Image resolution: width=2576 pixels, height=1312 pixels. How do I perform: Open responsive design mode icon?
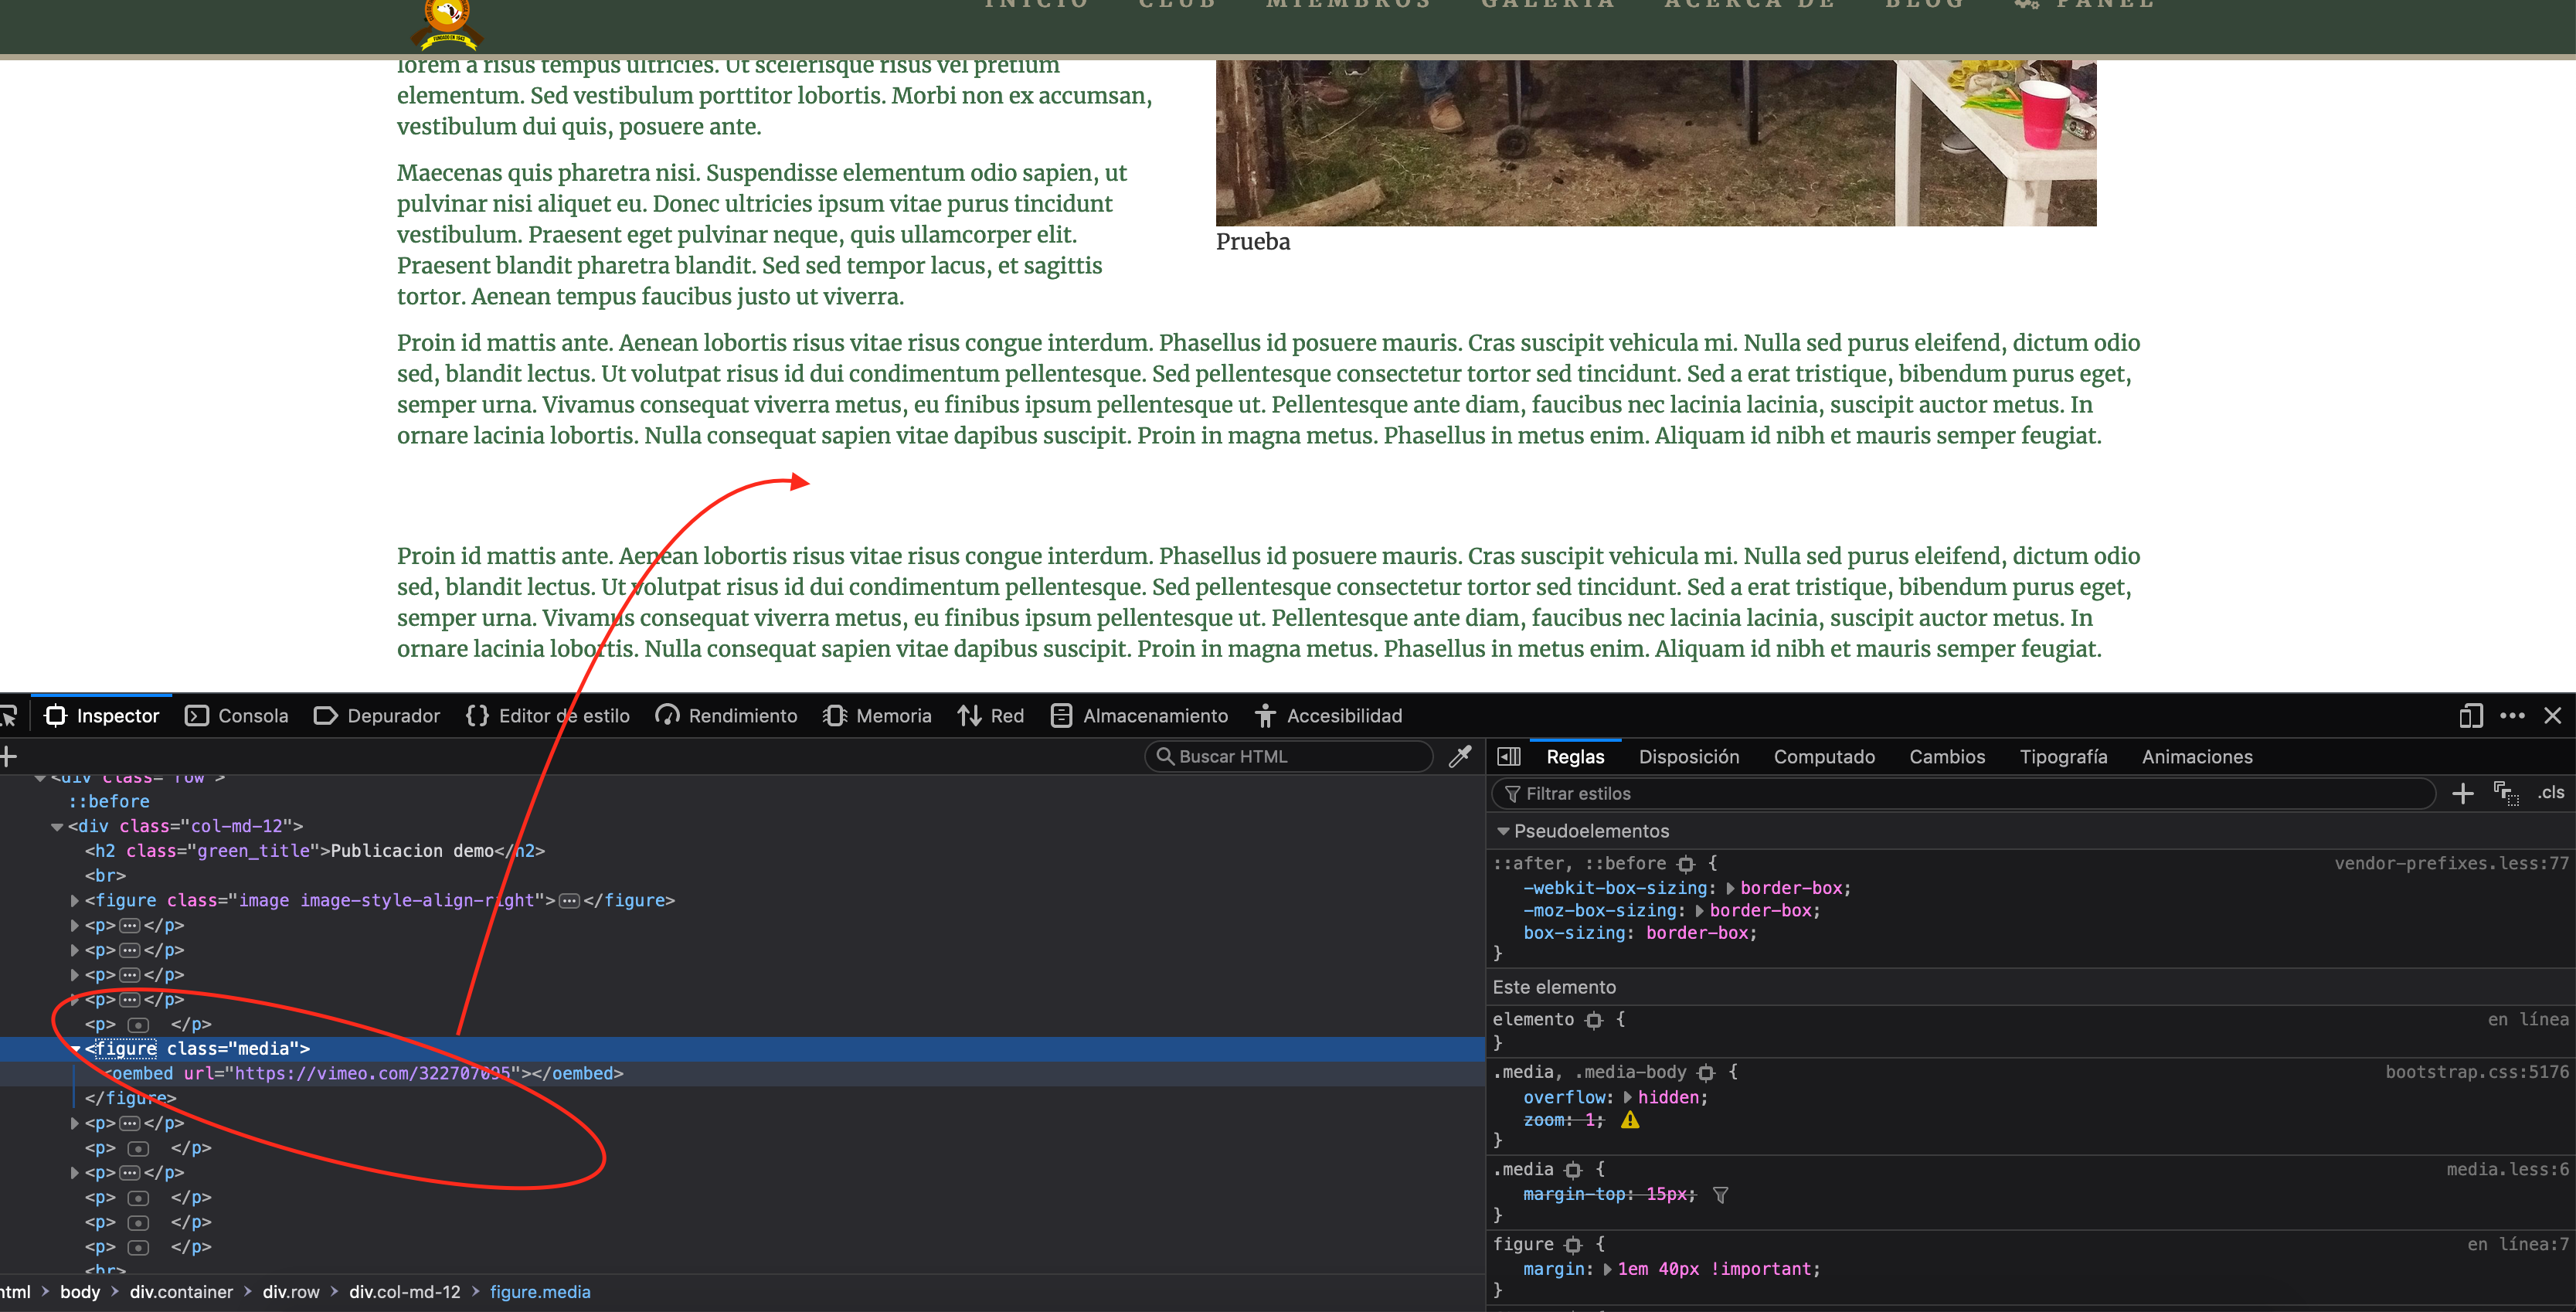[x=2470, y=716]
